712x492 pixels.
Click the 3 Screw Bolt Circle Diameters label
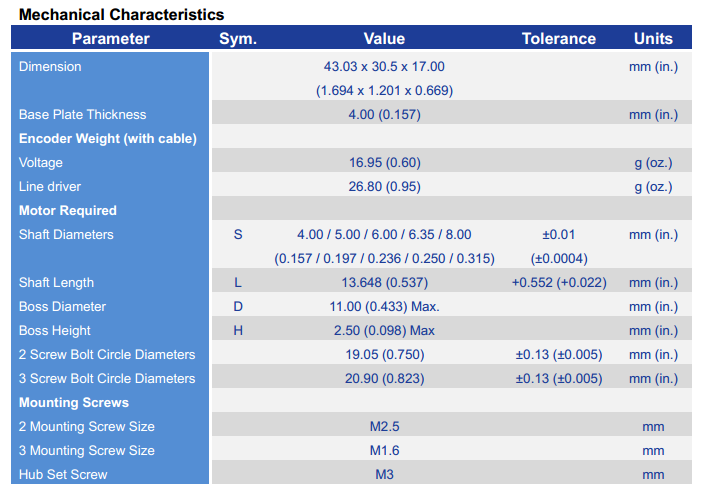point(107,379)
